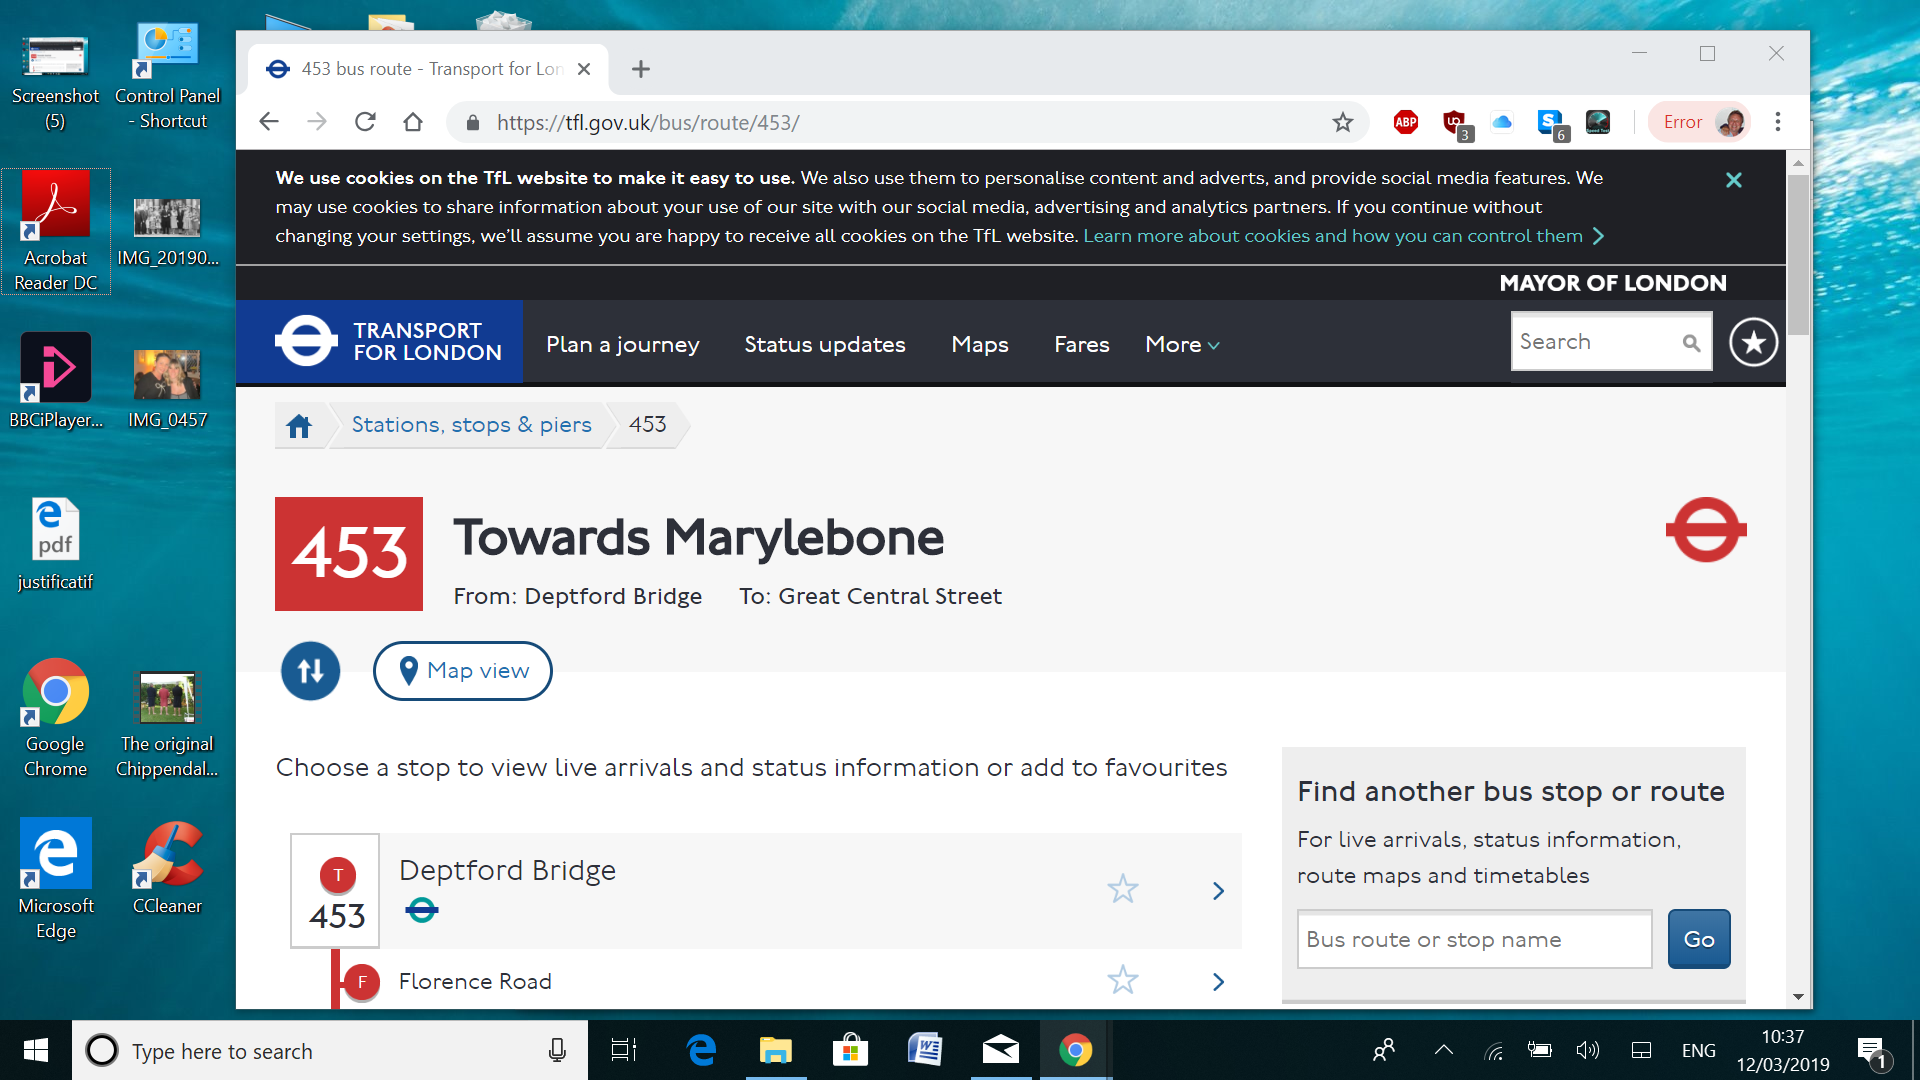1920x1080 pixels.
Task: Select the BBCiPlayer desktop shortcut
Action: (56, 381)
